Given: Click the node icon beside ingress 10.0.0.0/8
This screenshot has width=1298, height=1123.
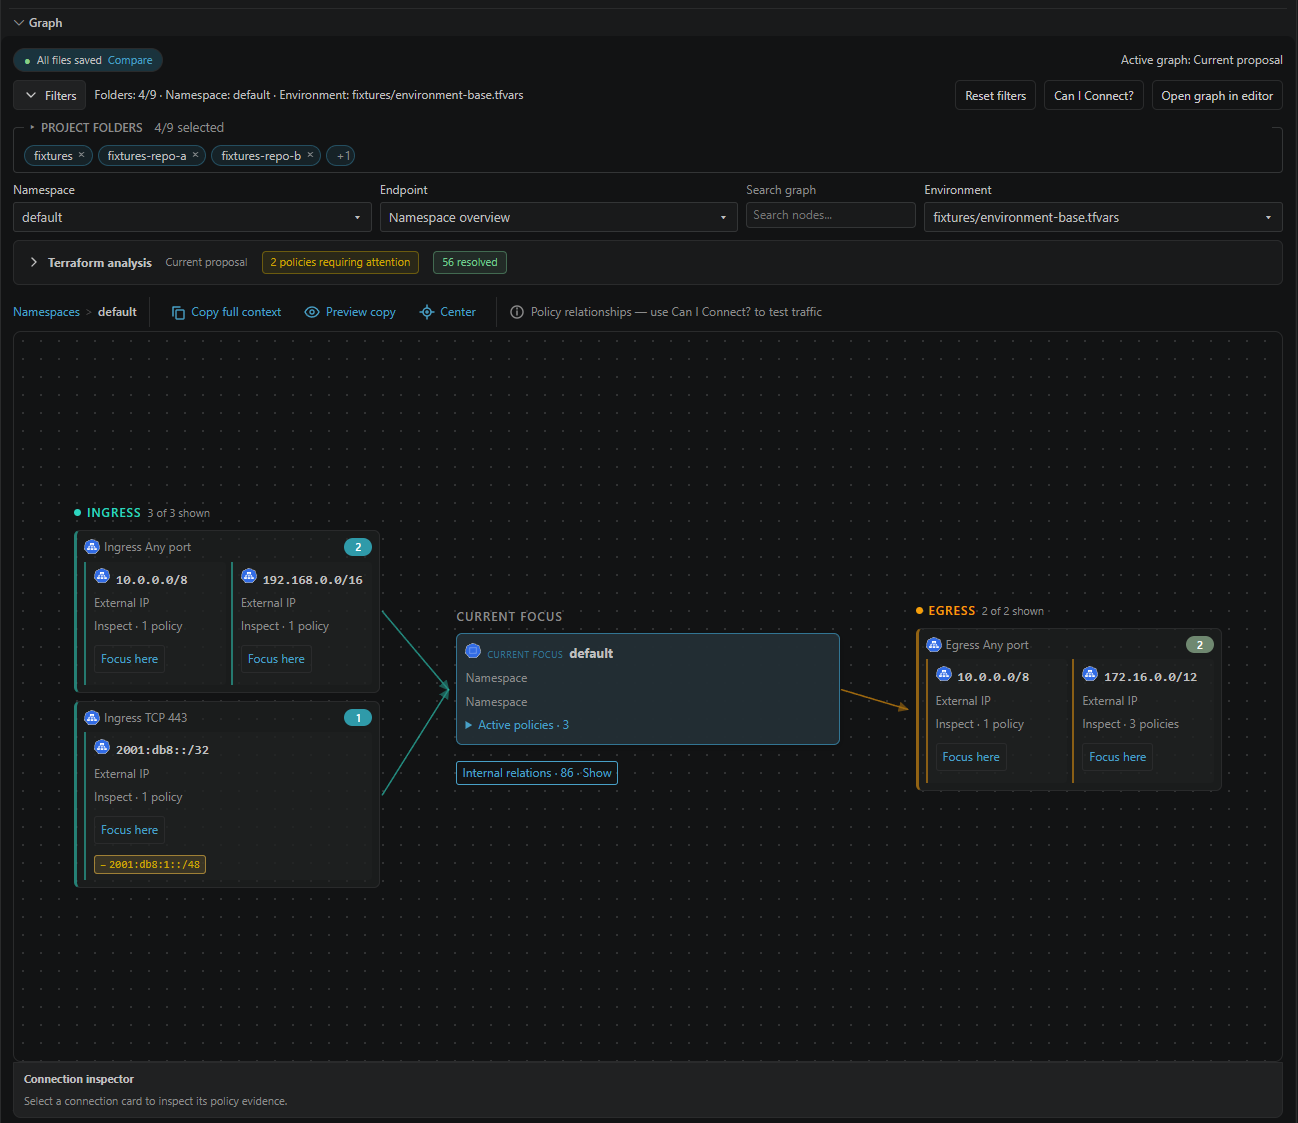Looking at the screenshot, I should pos(102,576).
